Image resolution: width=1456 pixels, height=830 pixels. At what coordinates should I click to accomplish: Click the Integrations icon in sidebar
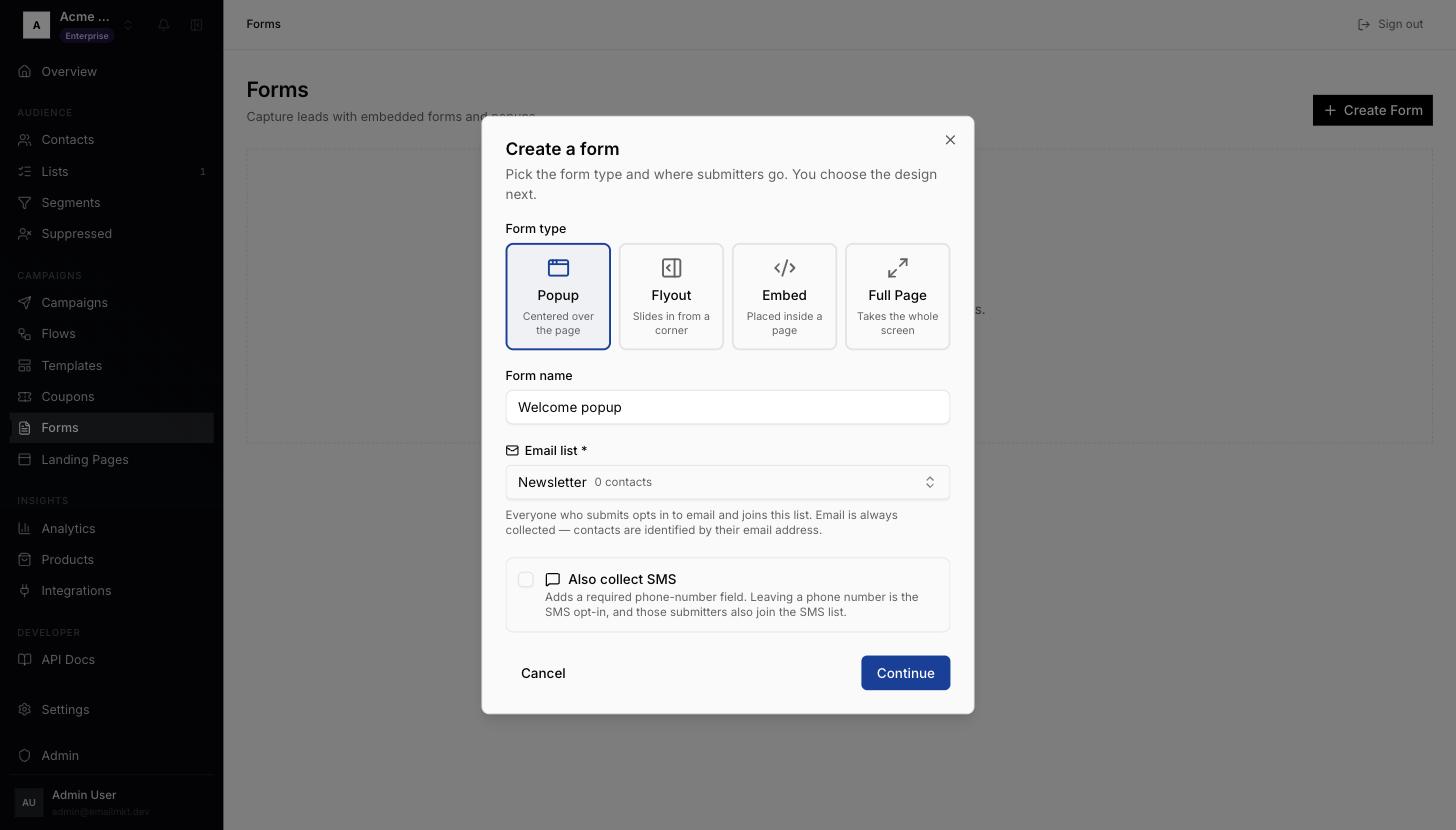coord(25,591)
